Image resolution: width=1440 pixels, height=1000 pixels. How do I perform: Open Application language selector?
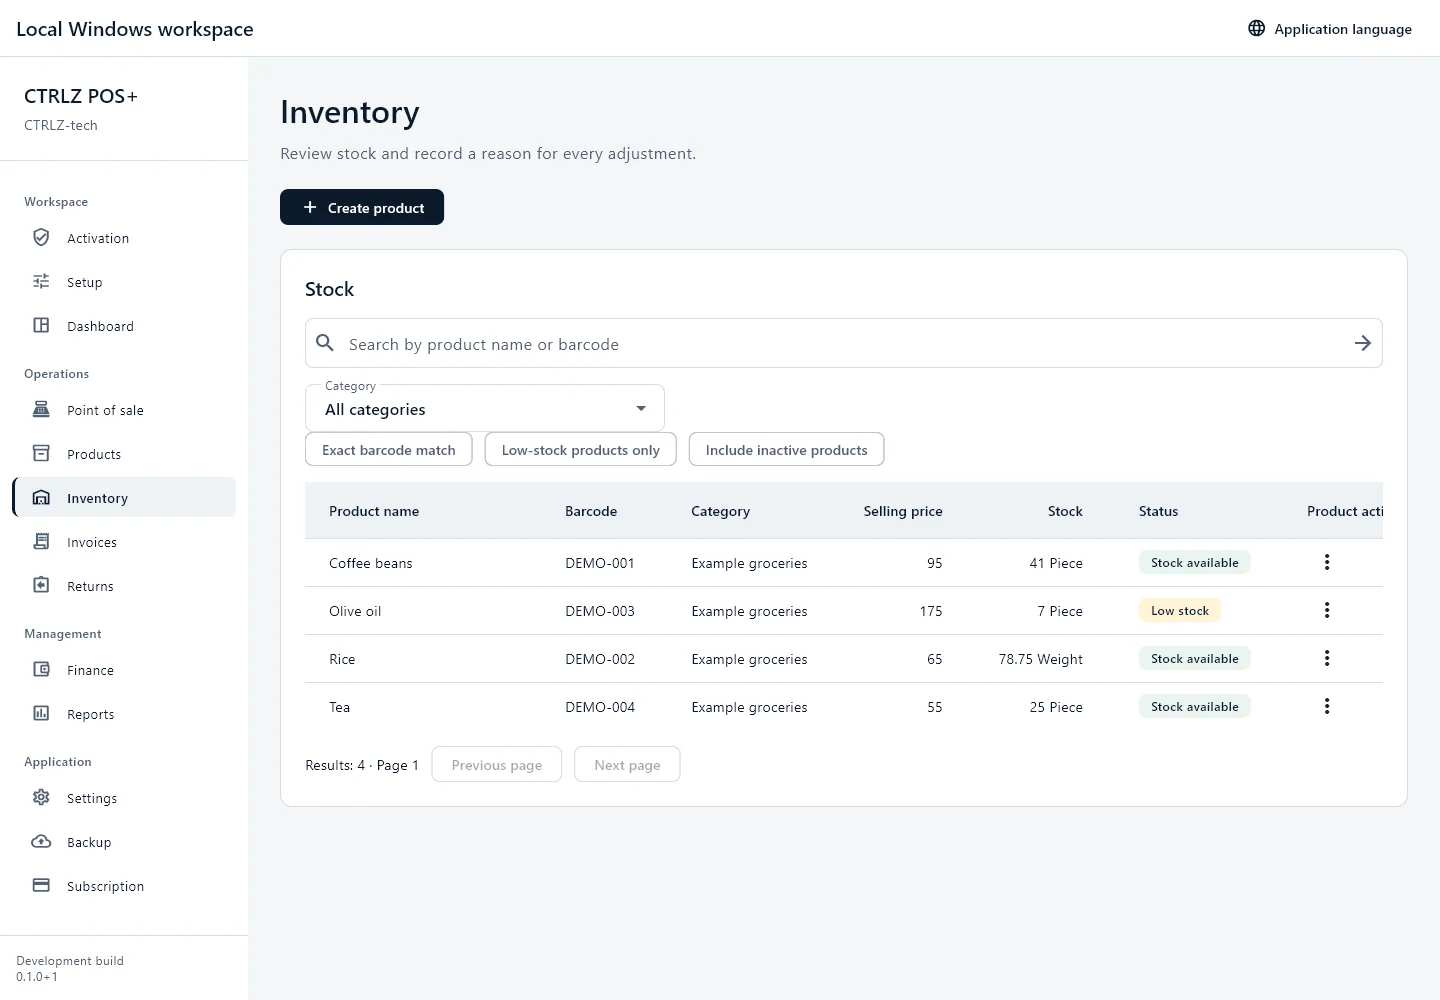1330,28
